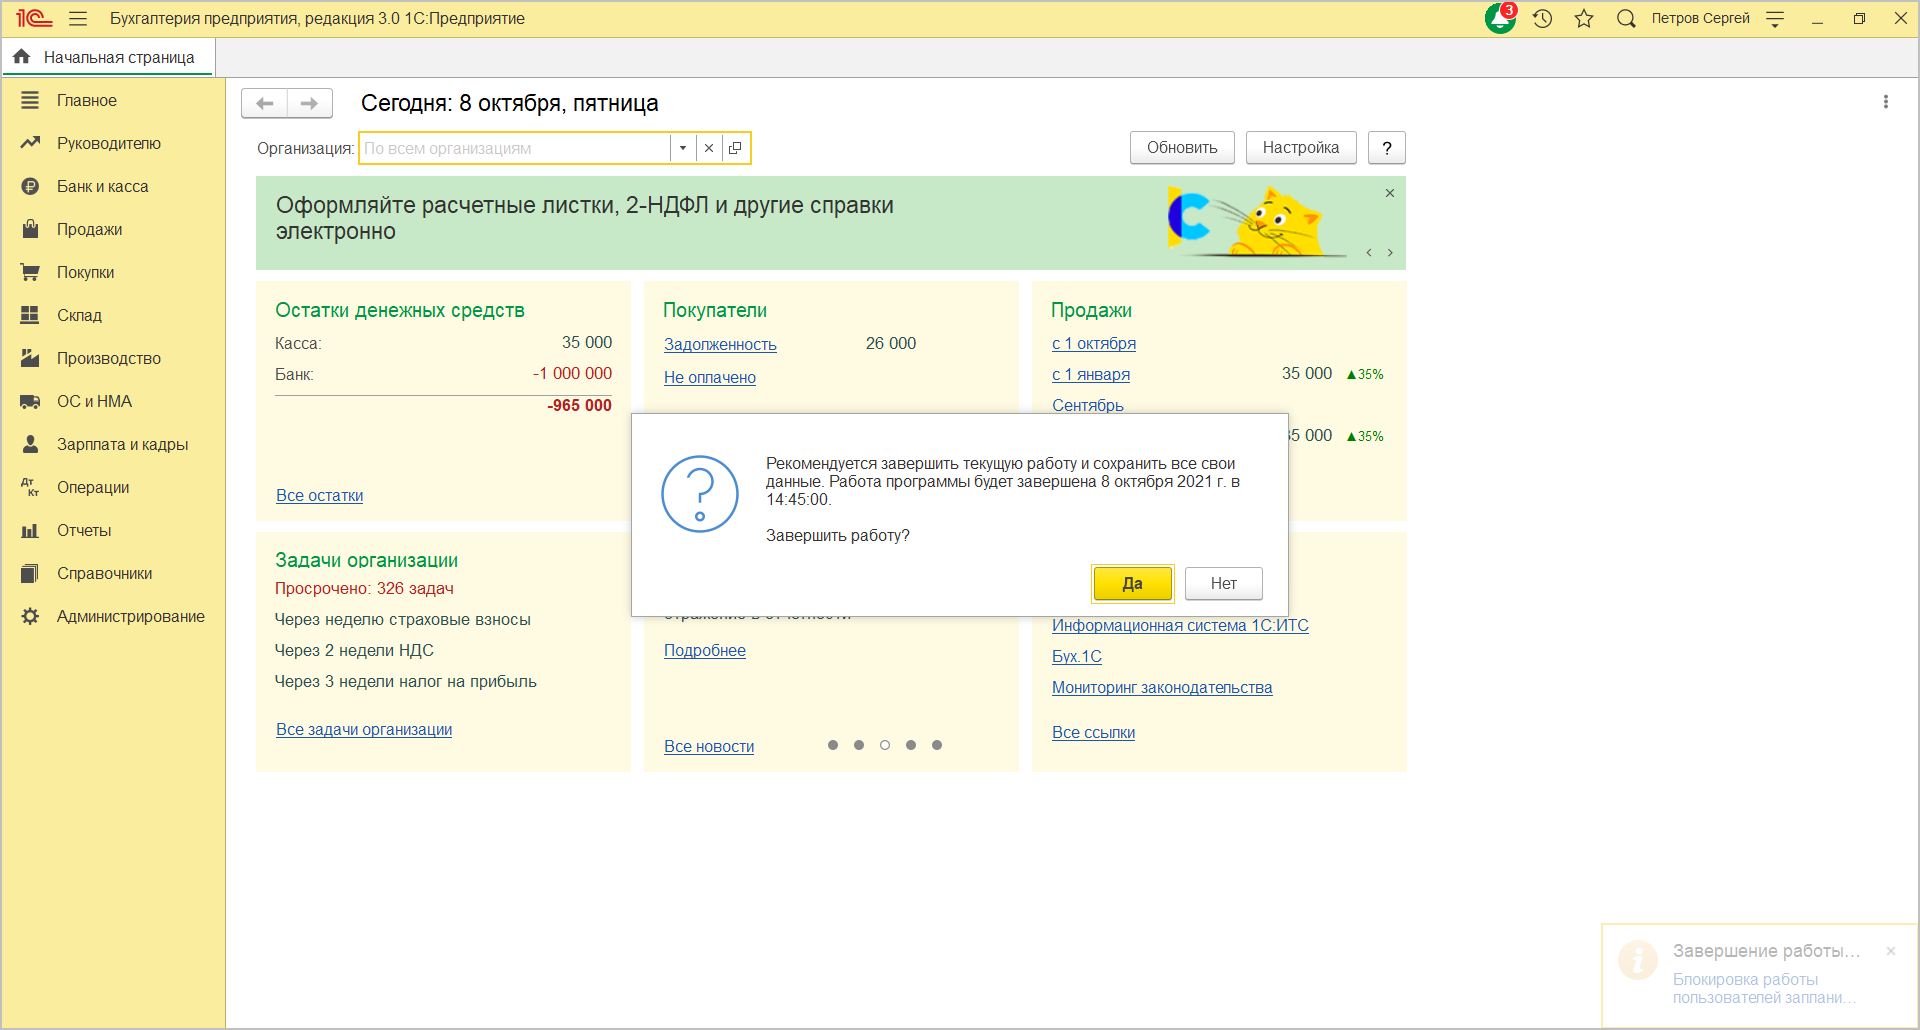
Task: Close the green payslips banner
Action: click(x=1390, y=193)
